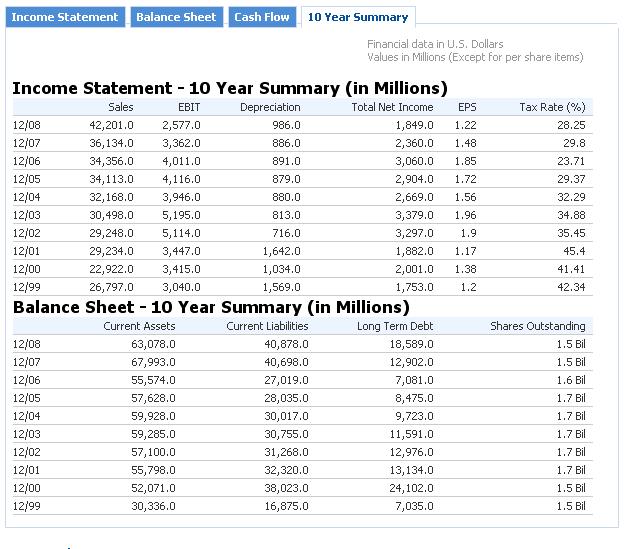Click the Shares Outstanding column header
The image size is (630, 549).
pyautogui.click(x=538, y=326)
